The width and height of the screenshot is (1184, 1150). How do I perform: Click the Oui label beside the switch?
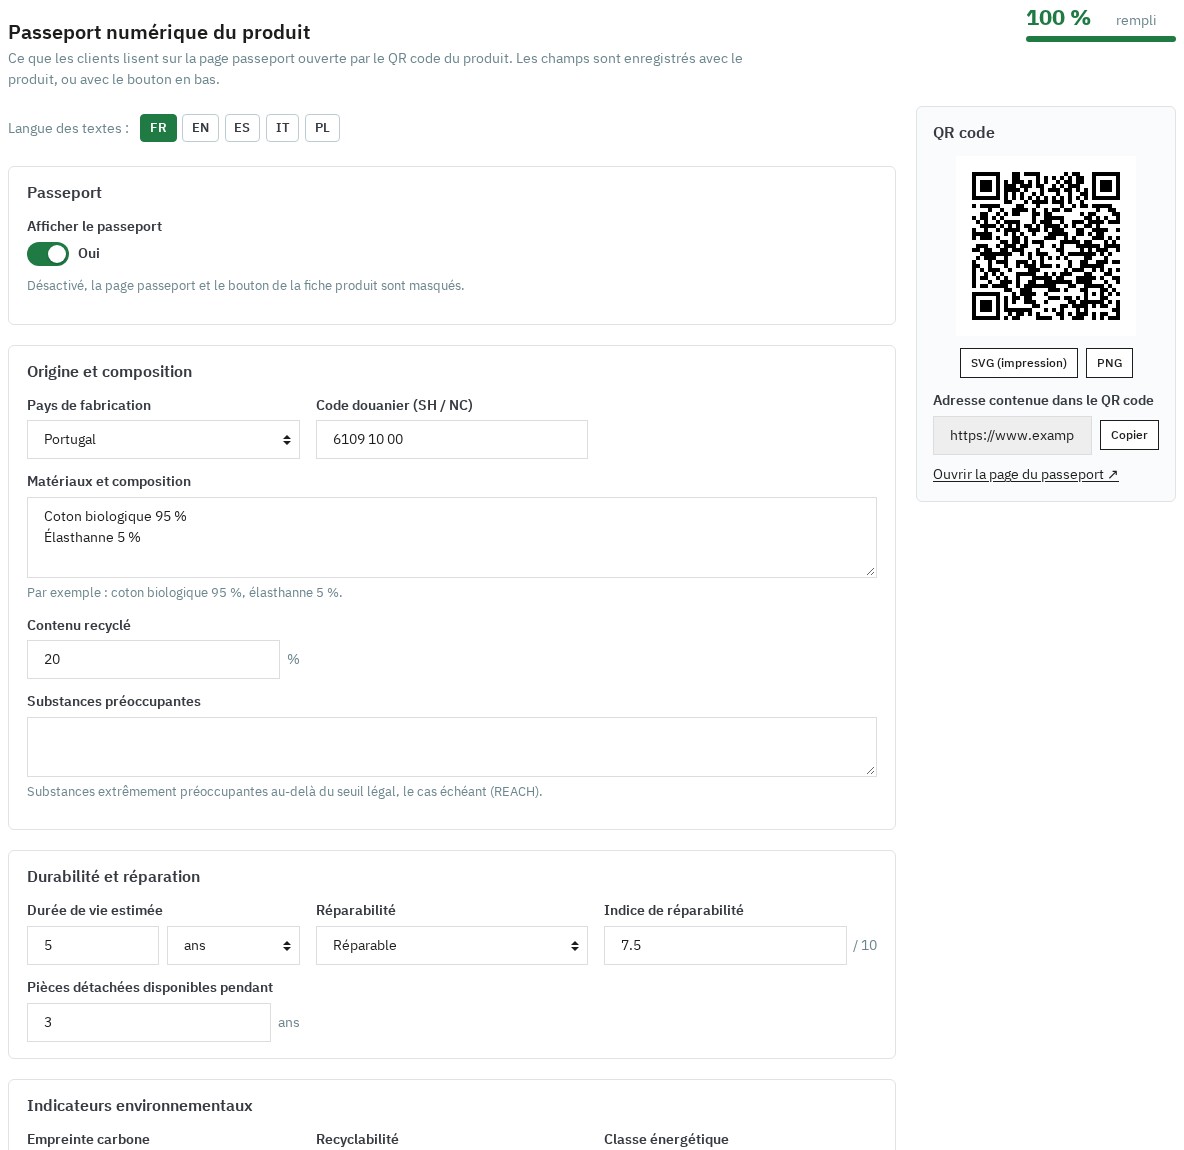pos(88,254)
